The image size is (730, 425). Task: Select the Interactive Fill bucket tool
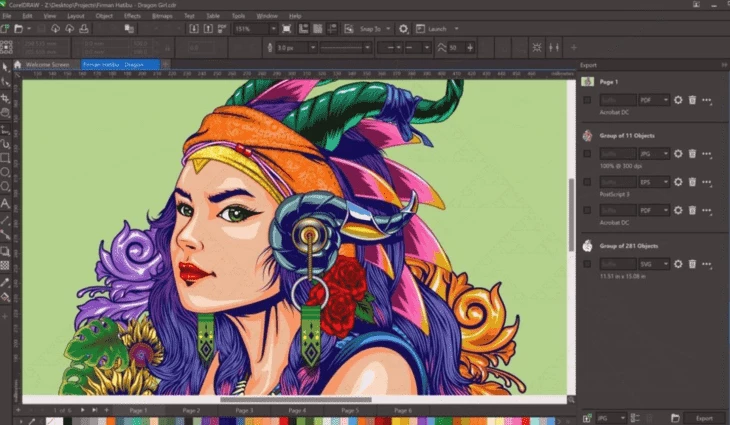tap(5, 297)
